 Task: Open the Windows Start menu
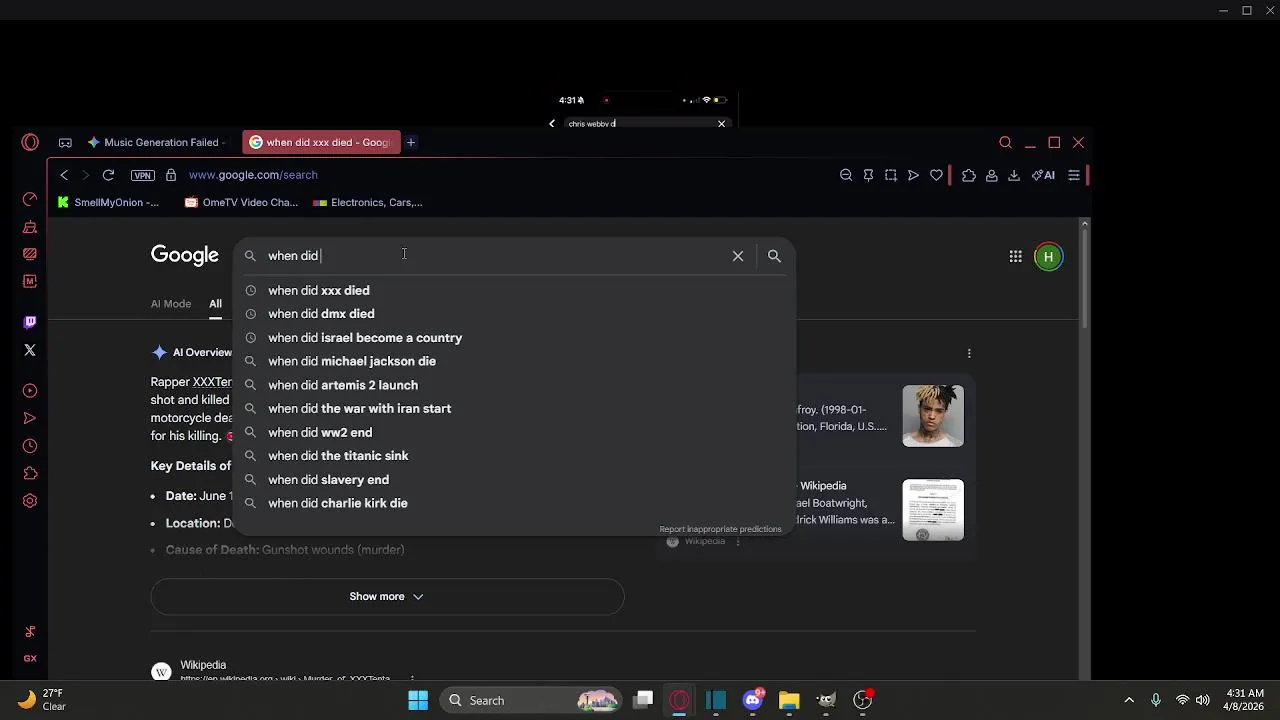click(418, 700)
